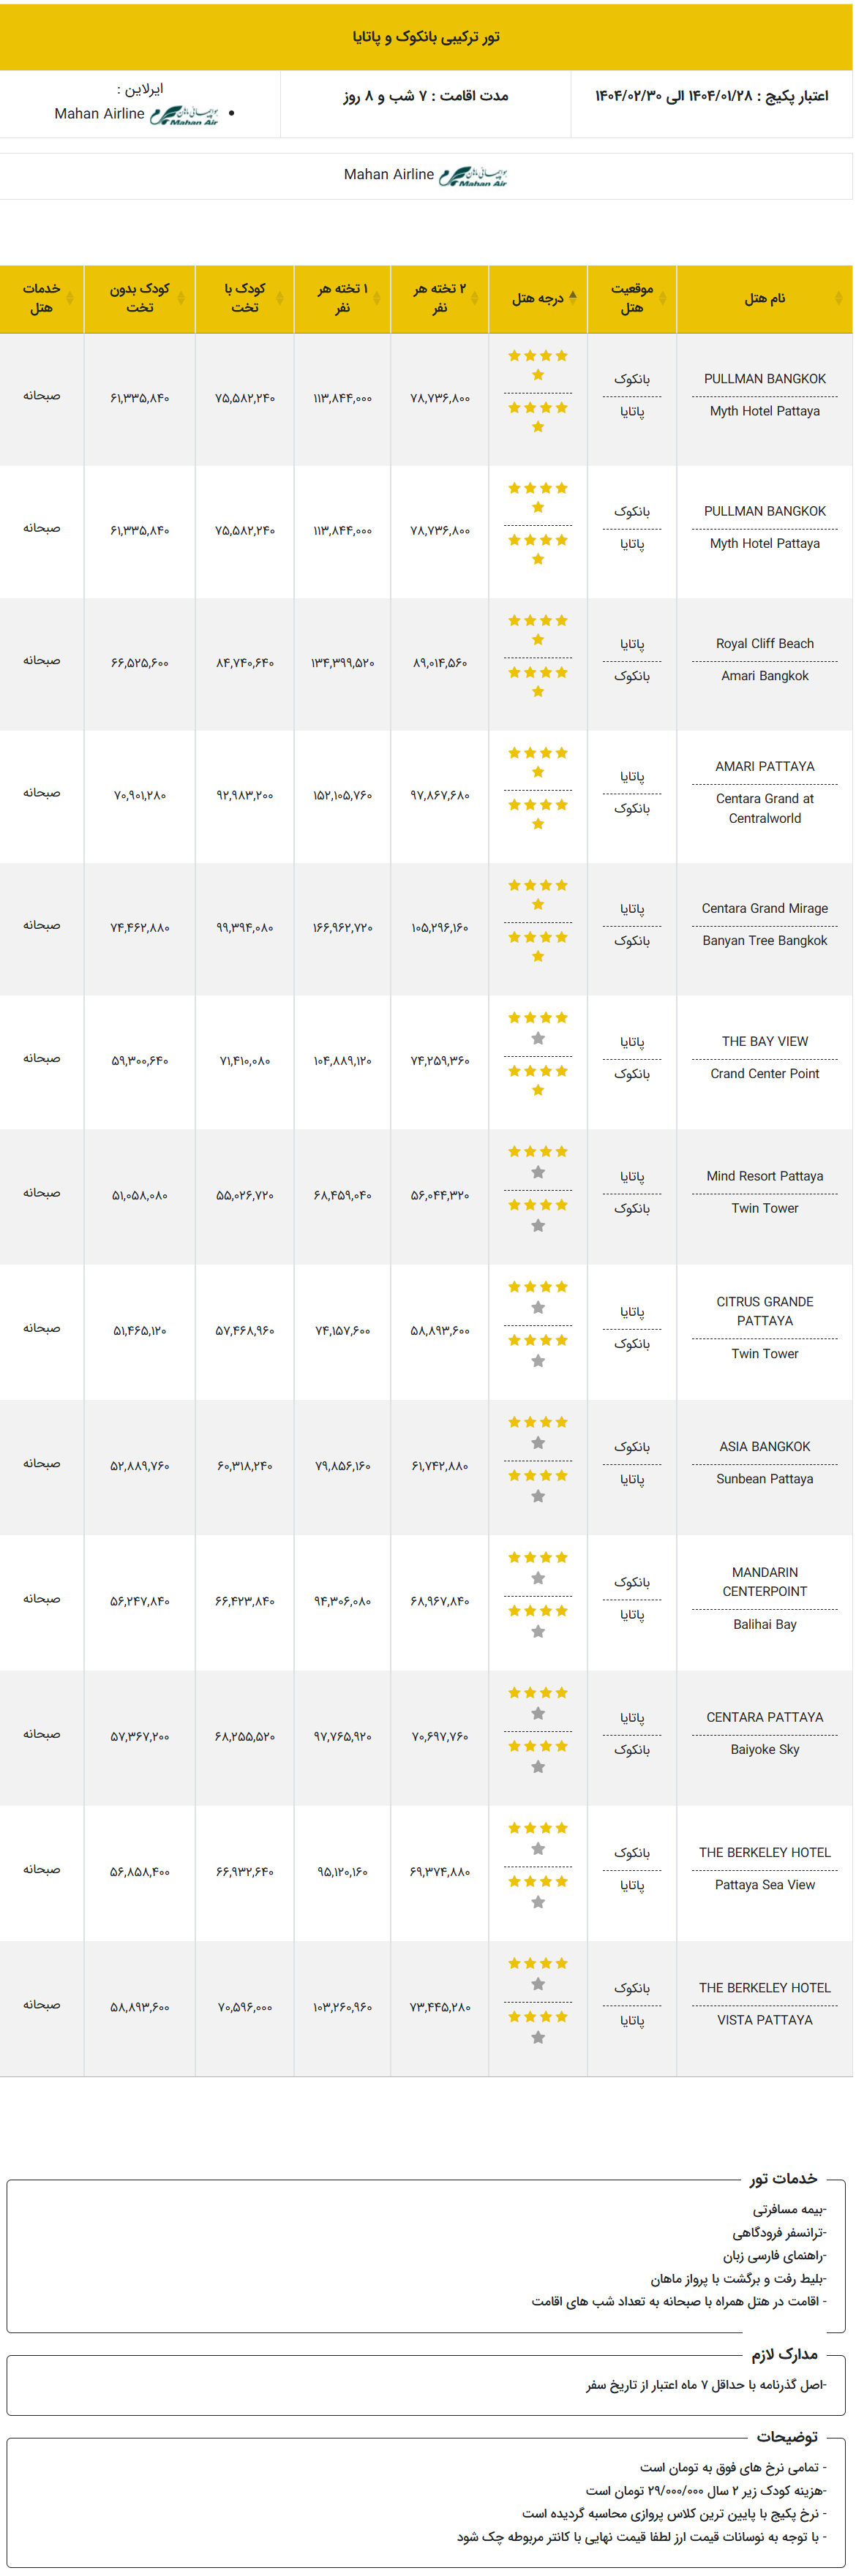This screenshot has width=856, height=2576.
Task: Open Royal Cliff Beach hotel entry
Action: (765, 644)
